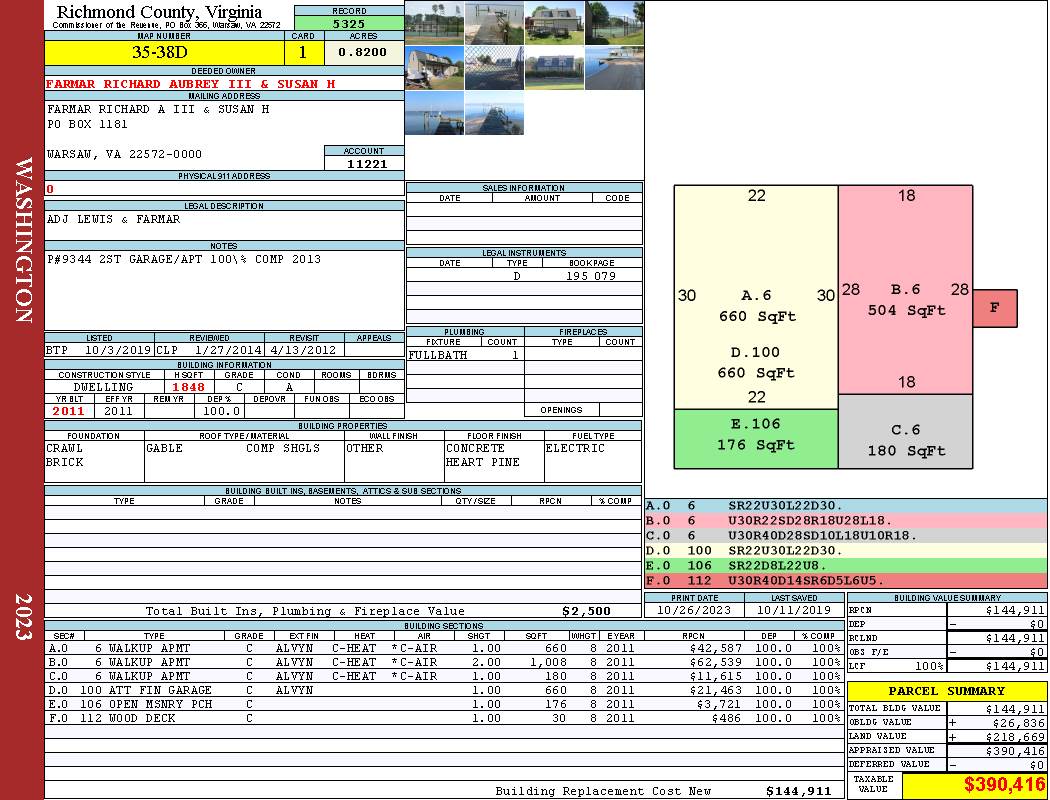Viewport: 1050px width, 800px height.
Task: Click F.0 112 WOOD DECK row
Action: [x=444, y=718]
